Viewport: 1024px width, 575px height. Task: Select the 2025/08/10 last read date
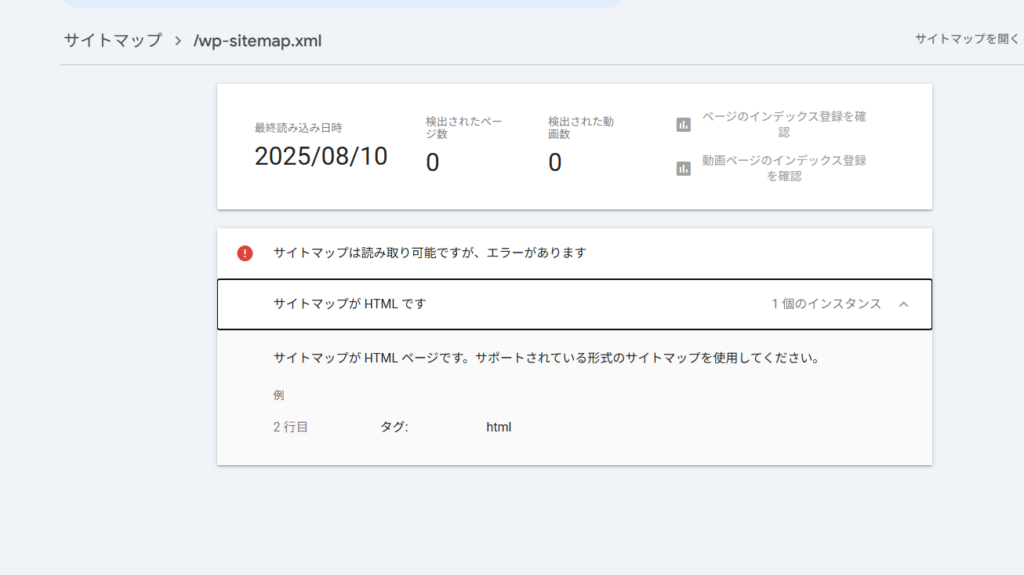(x=321, y=157)
